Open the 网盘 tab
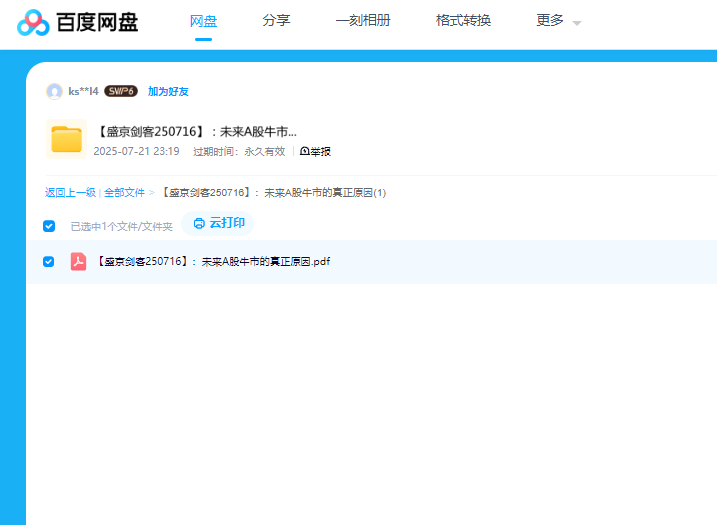The height and width of the screenshot is (525, 717). [203, 21]
